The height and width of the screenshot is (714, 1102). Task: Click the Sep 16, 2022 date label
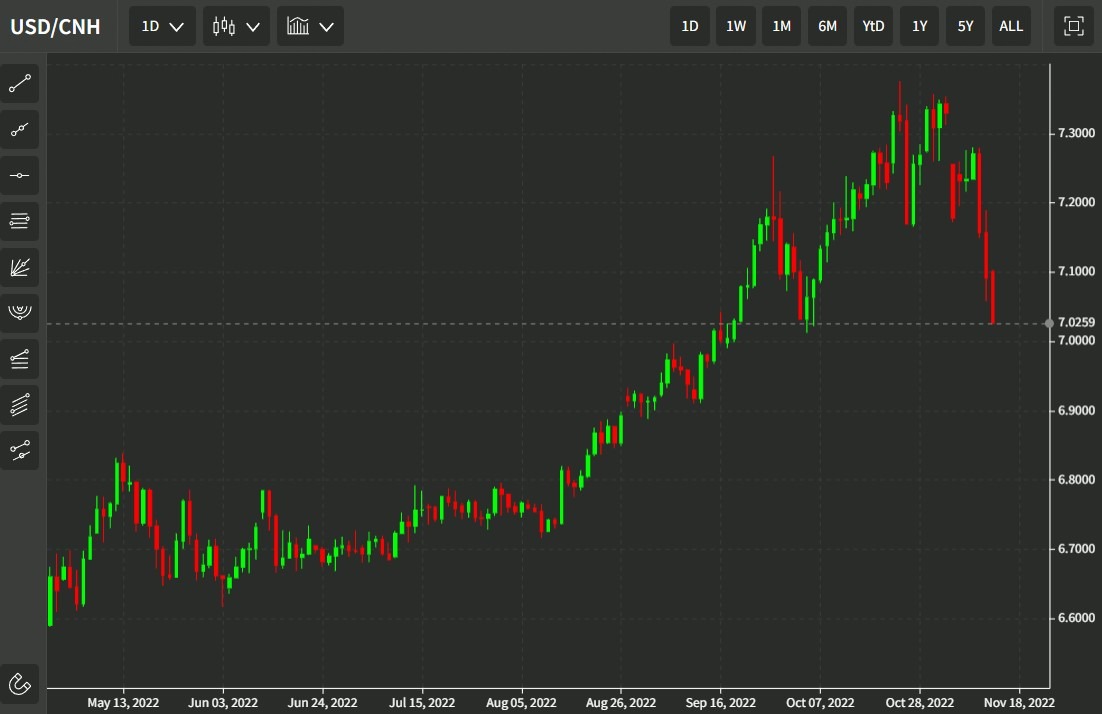tap(720, 703)
